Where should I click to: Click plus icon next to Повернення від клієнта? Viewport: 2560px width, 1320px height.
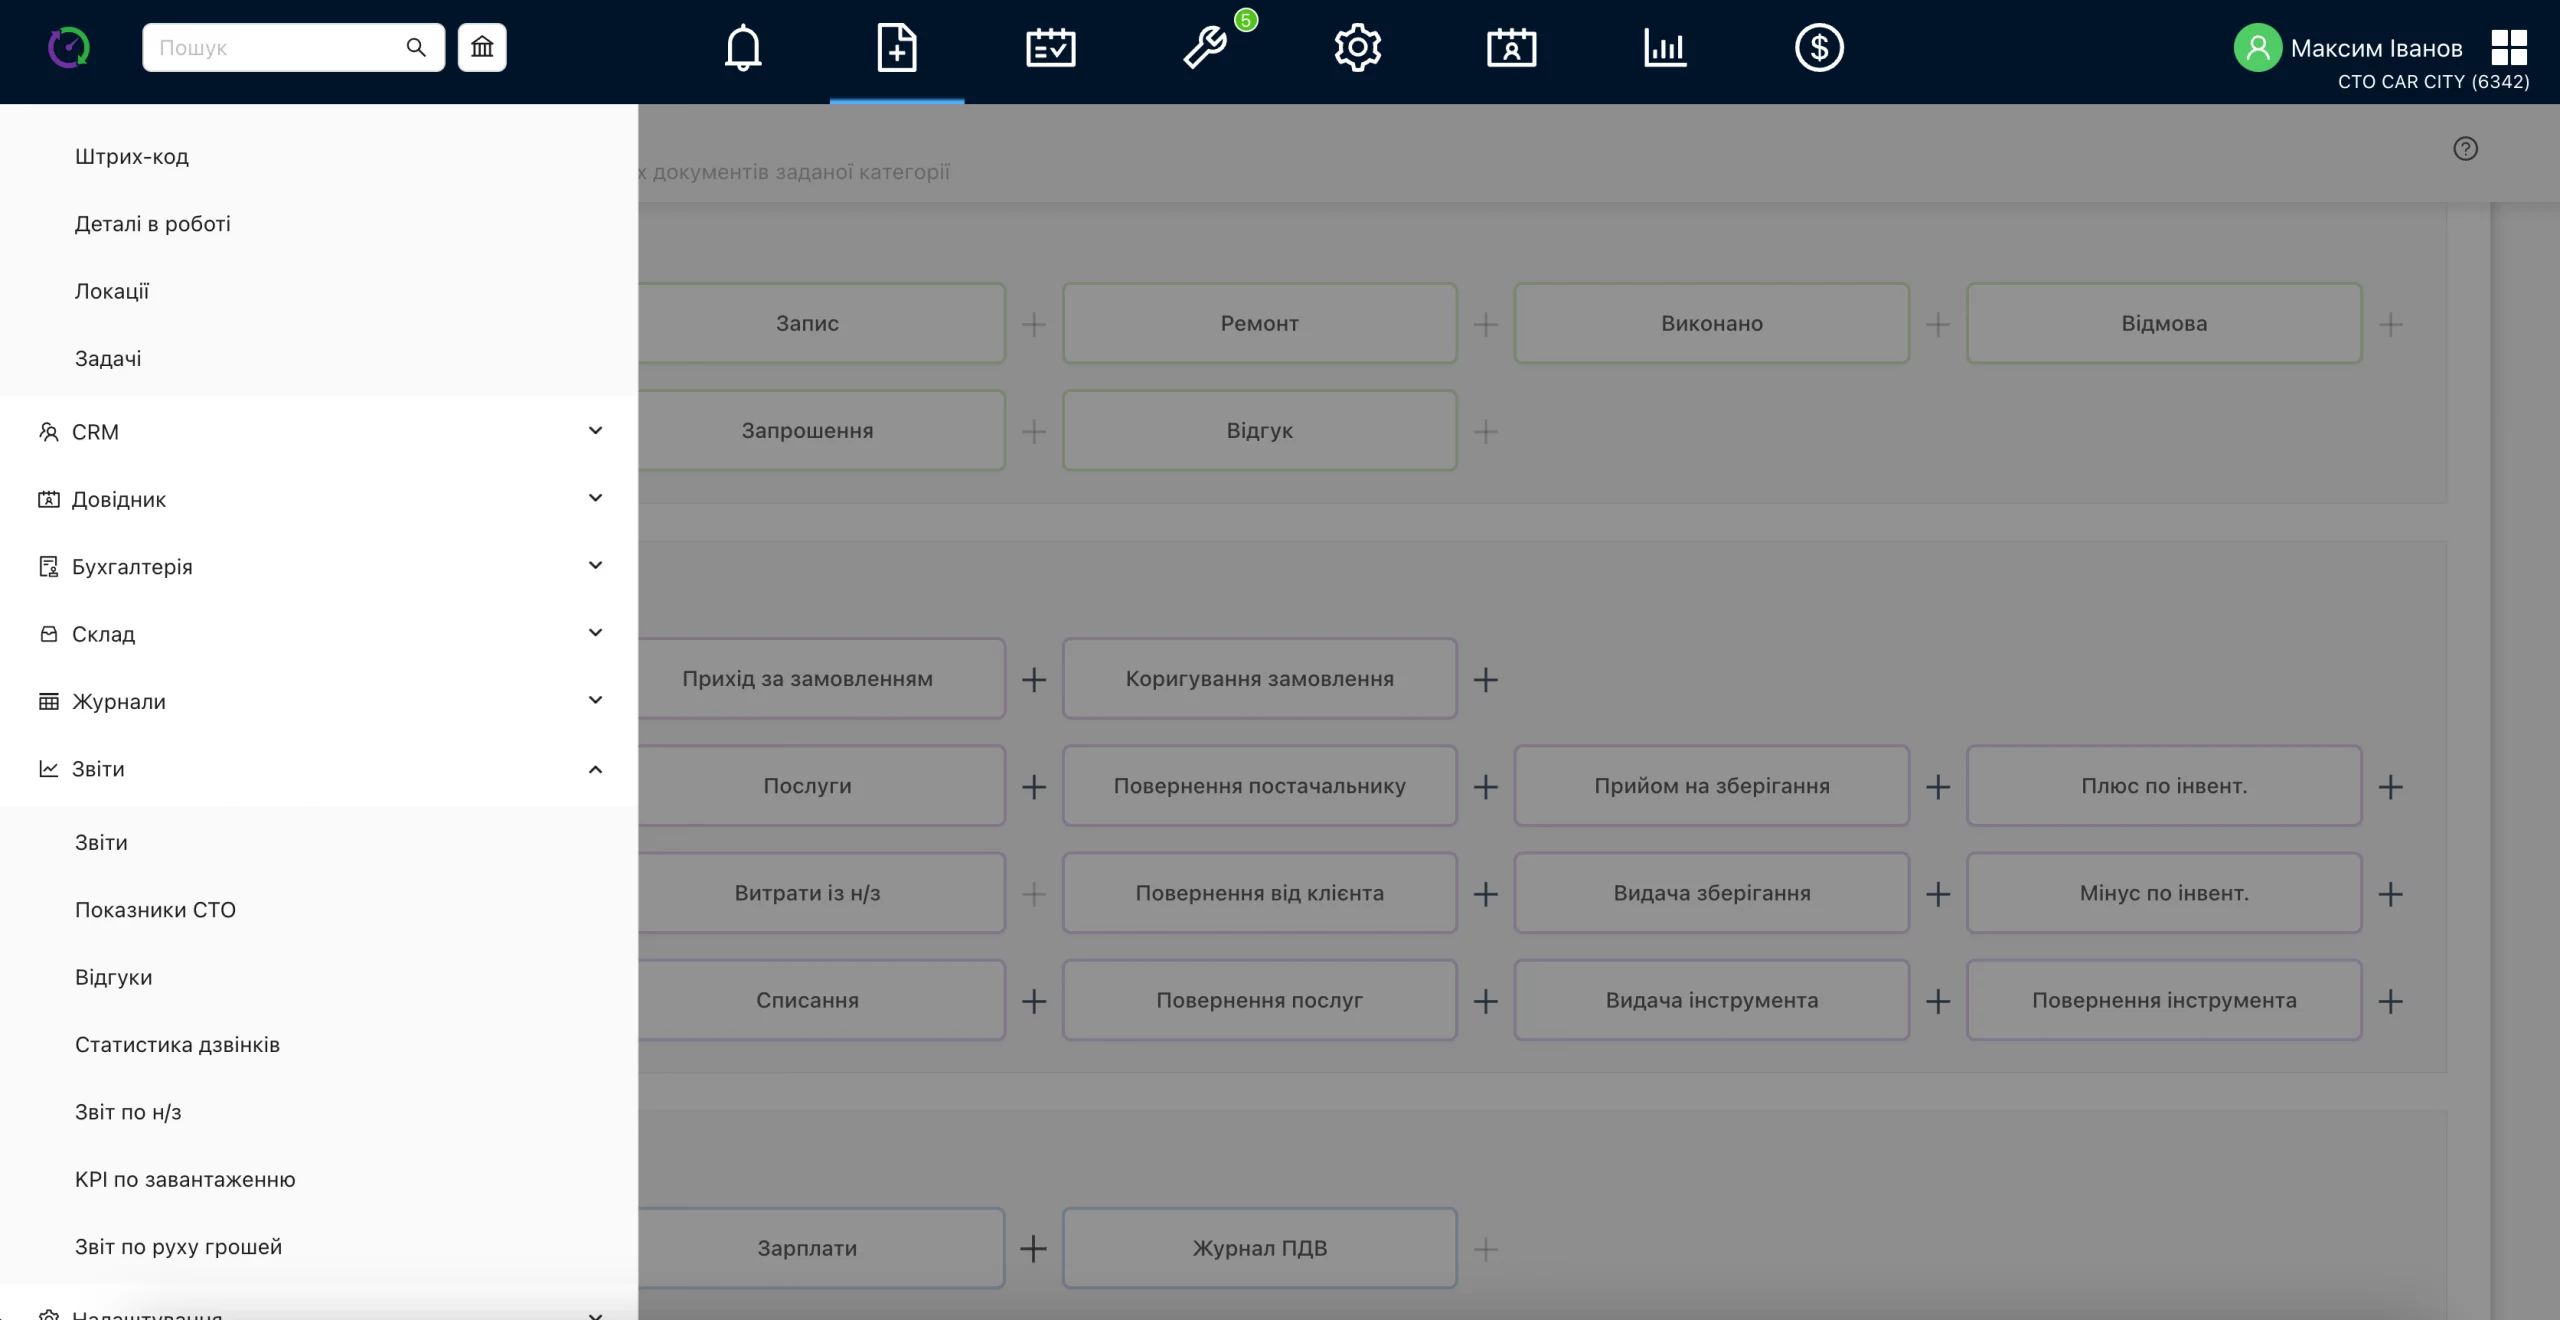coord(1486,894)
